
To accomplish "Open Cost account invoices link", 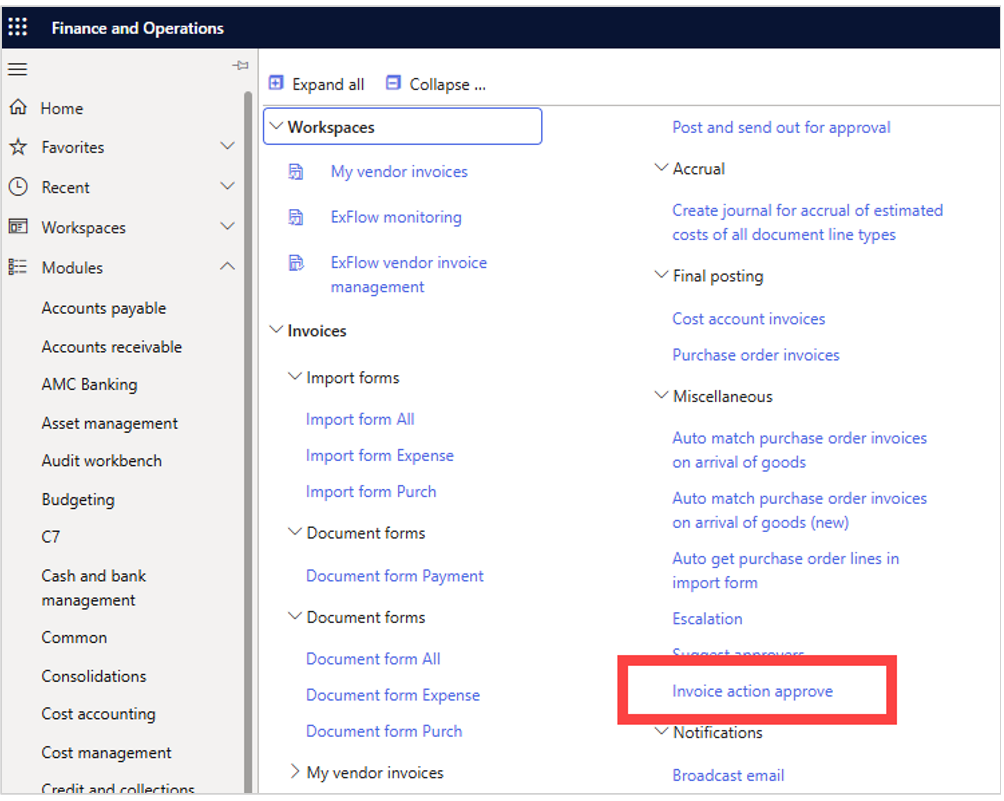I will coord(749,318).
